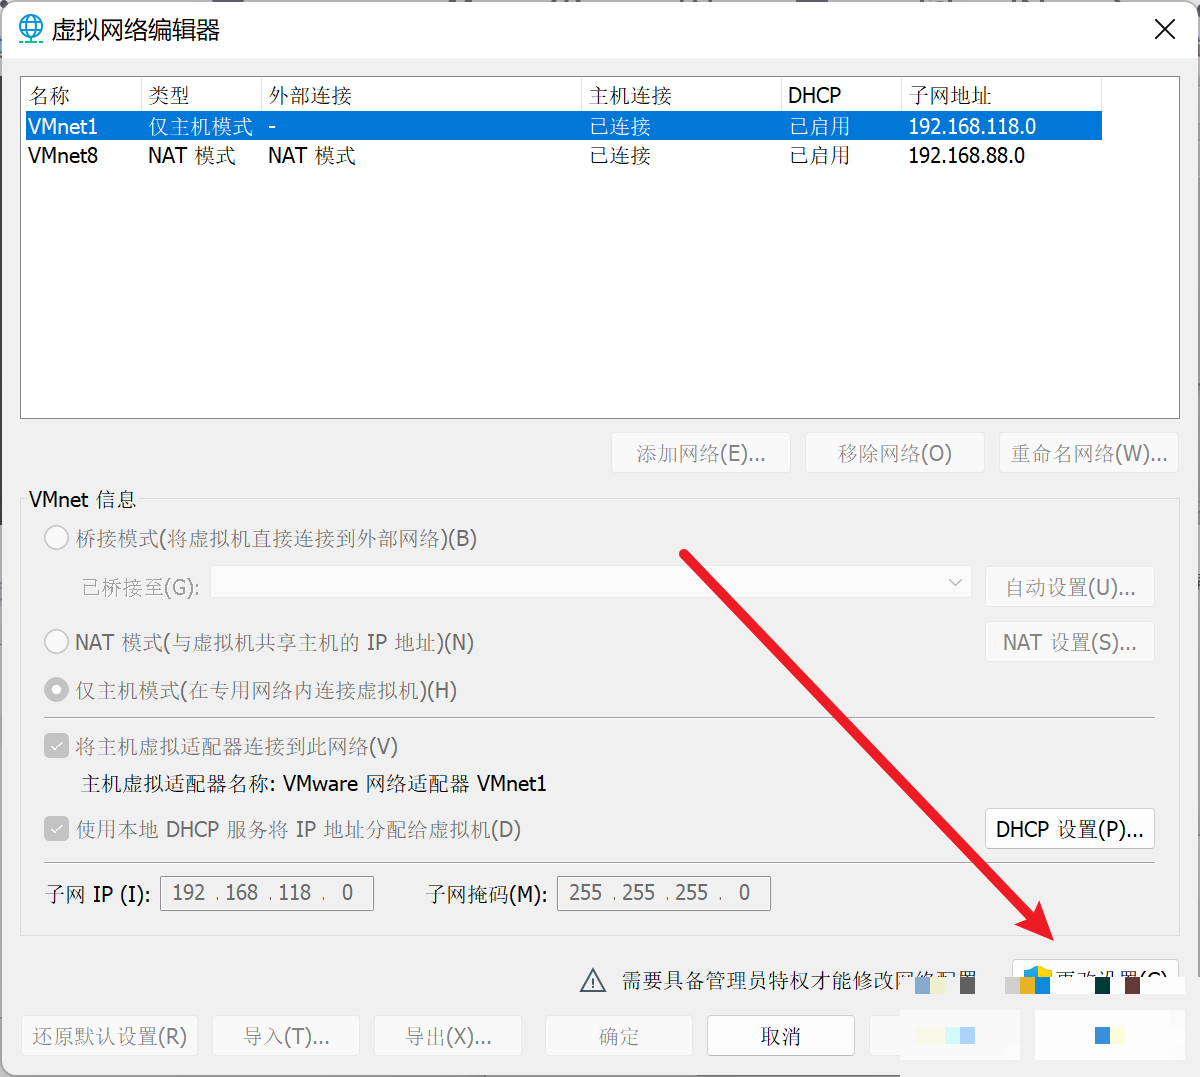Close the Virtual Network Editor window
This screenshot has width=1200, height=1077.
click(x=1165, y=29)
